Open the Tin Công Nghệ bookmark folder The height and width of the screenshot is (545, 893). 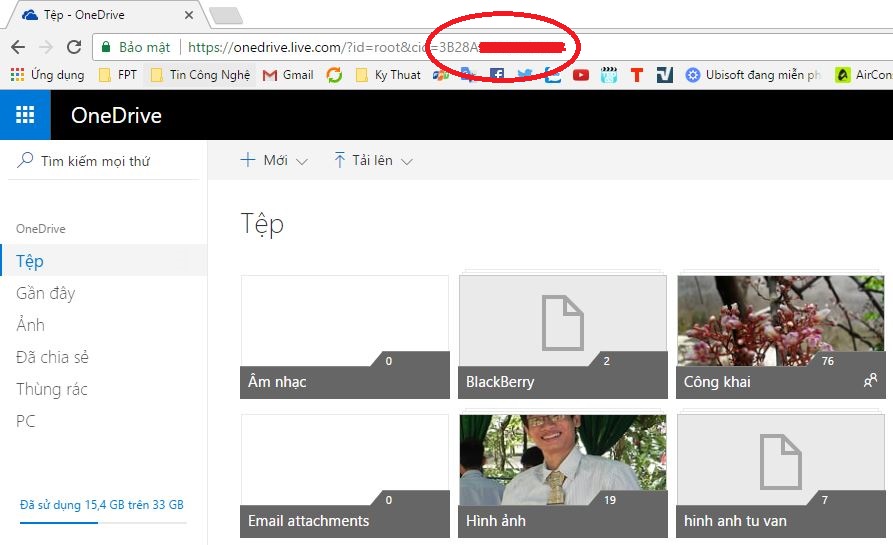click(200, 75)
